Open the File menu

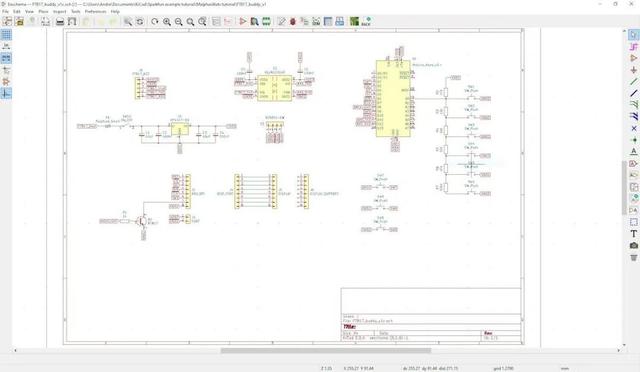coord(5,11)
